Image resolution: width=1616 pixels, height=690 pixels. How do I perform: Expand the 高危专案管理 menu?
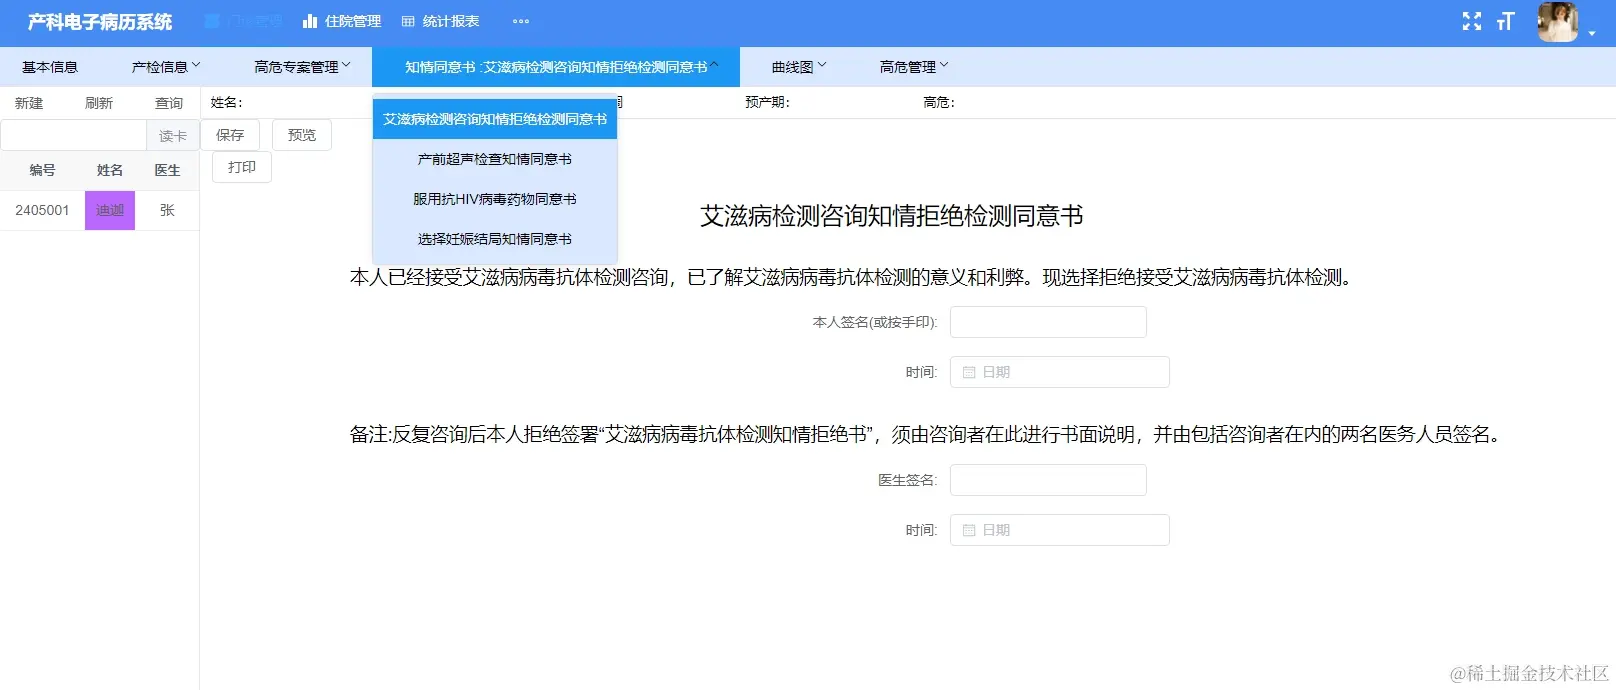tap(302, 67)
